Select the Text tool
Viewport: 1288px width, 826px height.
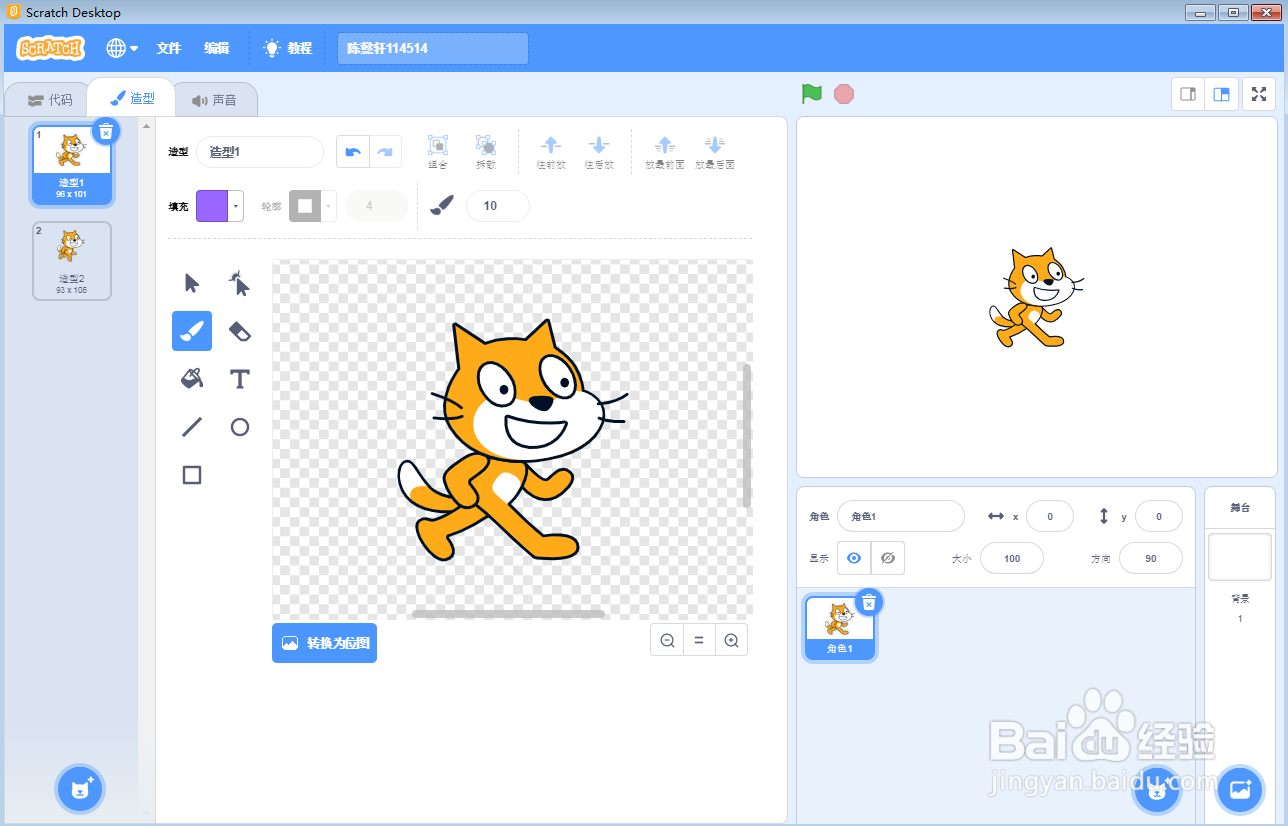pyautogui.click(x=240, y=379)
